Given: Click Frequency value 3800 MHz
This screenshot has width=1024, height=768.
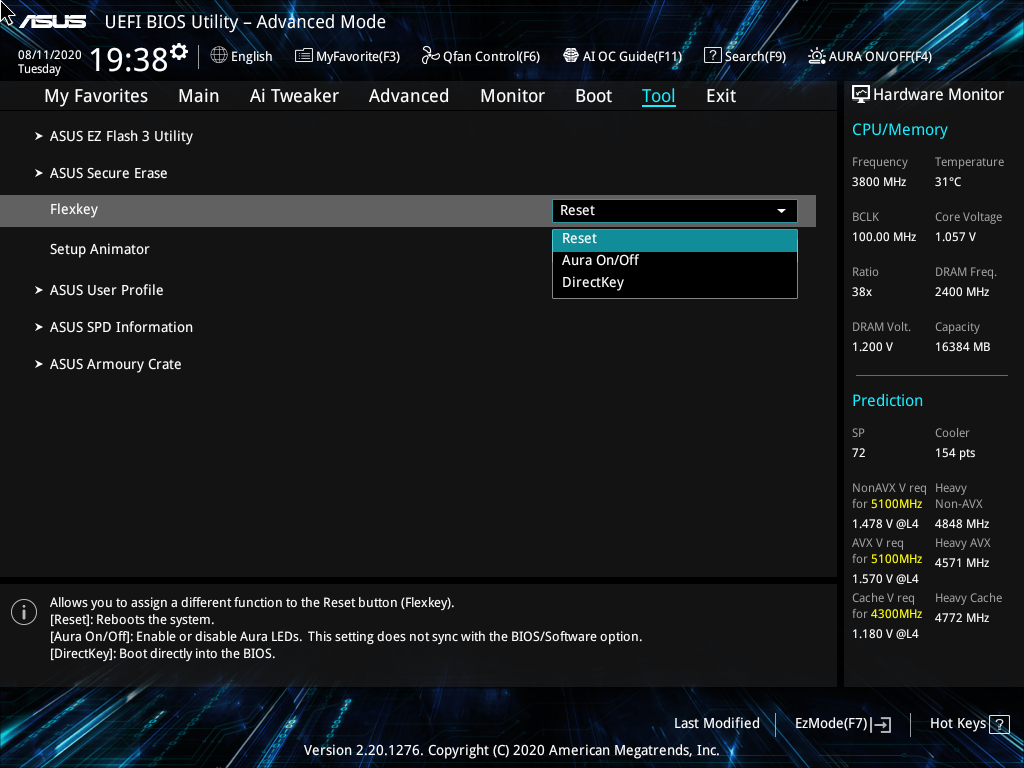Looking at the screenshot, I should click(x=878, y=182).
